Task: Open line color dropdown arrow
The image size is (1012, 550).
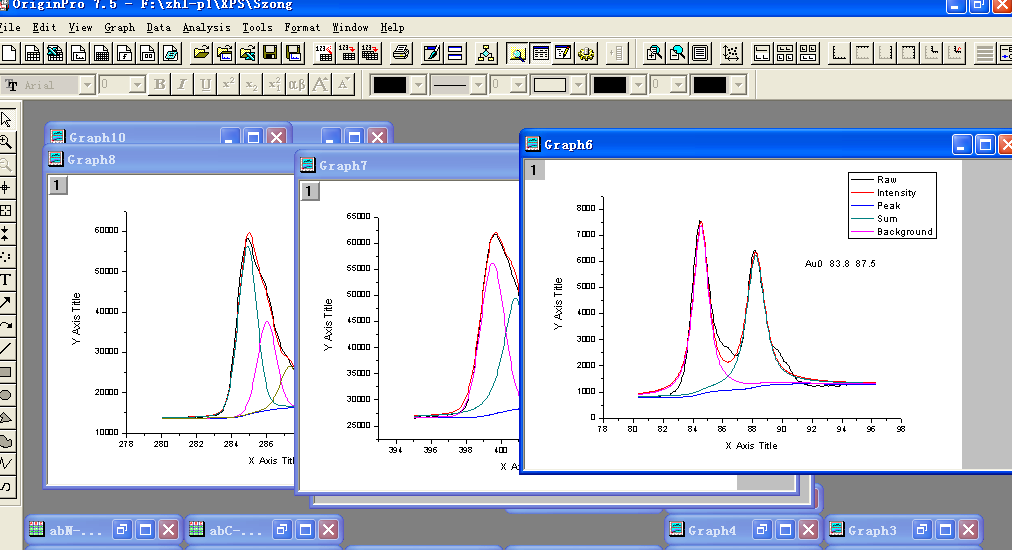Action: point(418,85)
